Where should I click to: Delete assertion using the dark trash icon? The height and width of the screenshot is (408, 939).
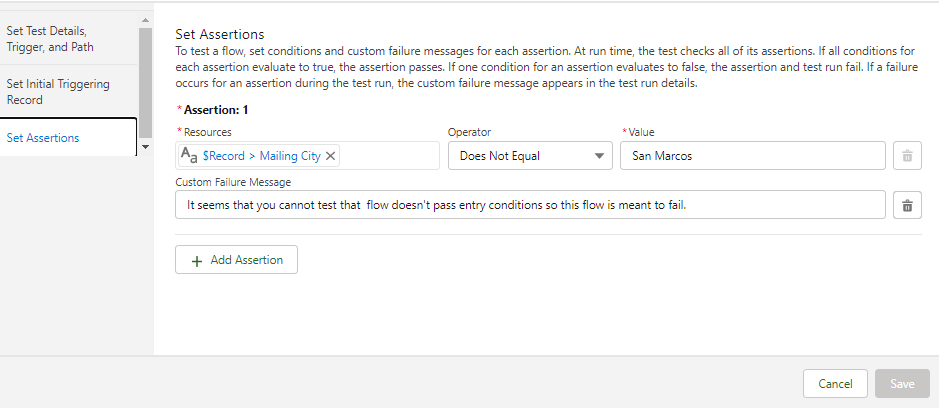tap(907, 205)
